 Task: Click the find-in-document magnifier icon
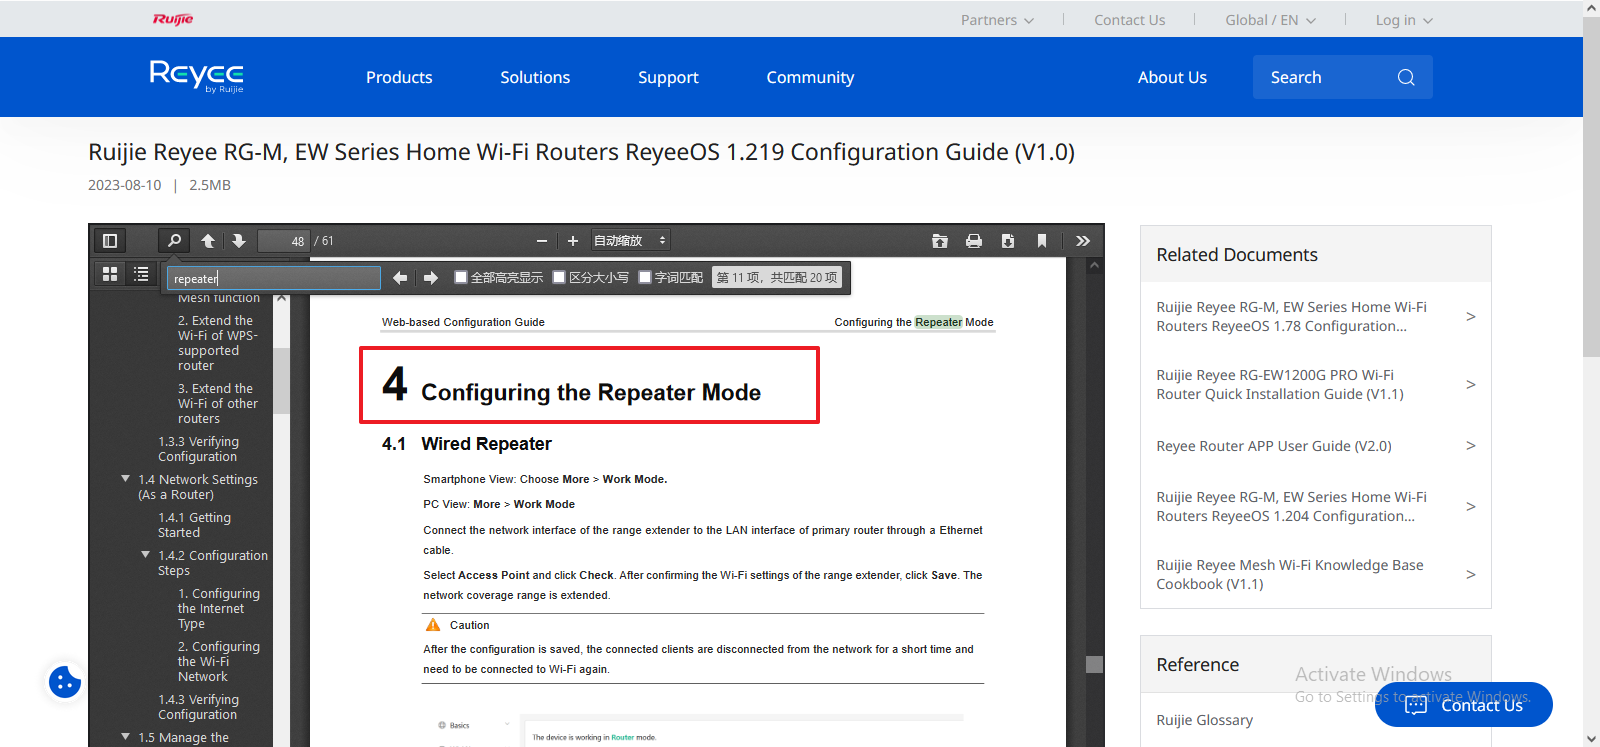[174, 241]
